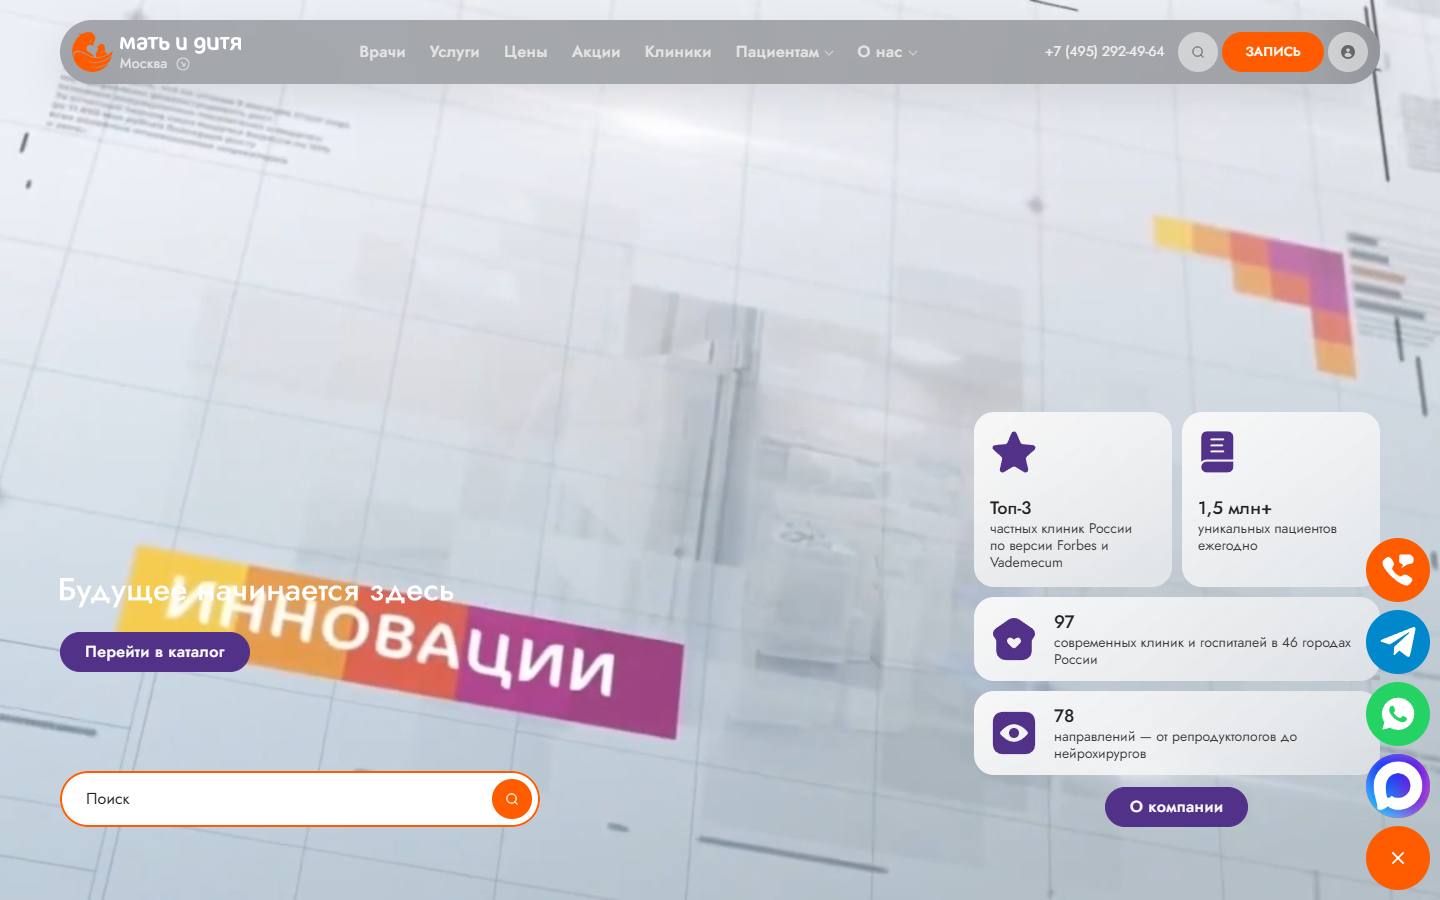
Task: Close the floating contact buttons panel
Action: (x=1398, y=858)
